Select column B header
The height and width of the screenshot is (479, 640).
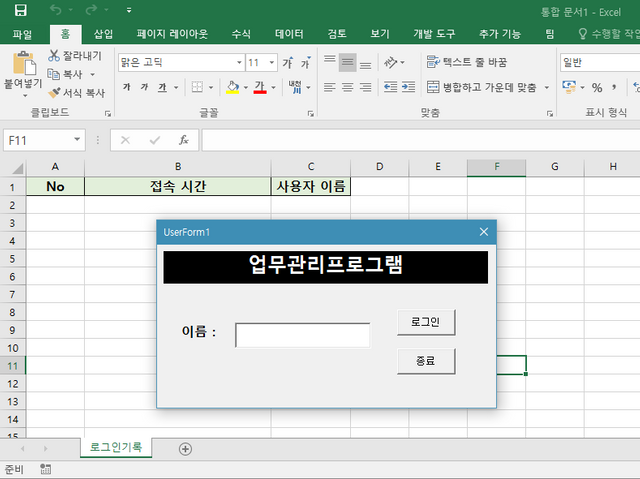point(178,167)
